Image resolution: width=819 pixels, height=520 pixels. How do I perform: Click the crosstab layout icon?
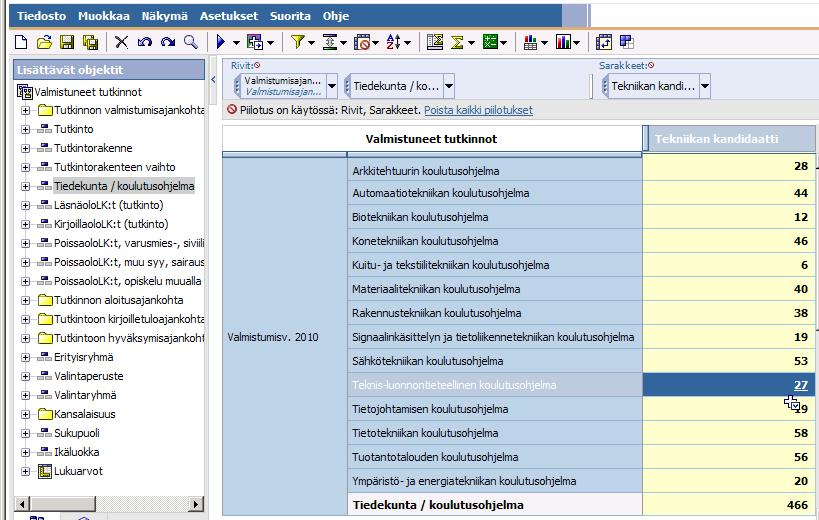click(626, 42)
